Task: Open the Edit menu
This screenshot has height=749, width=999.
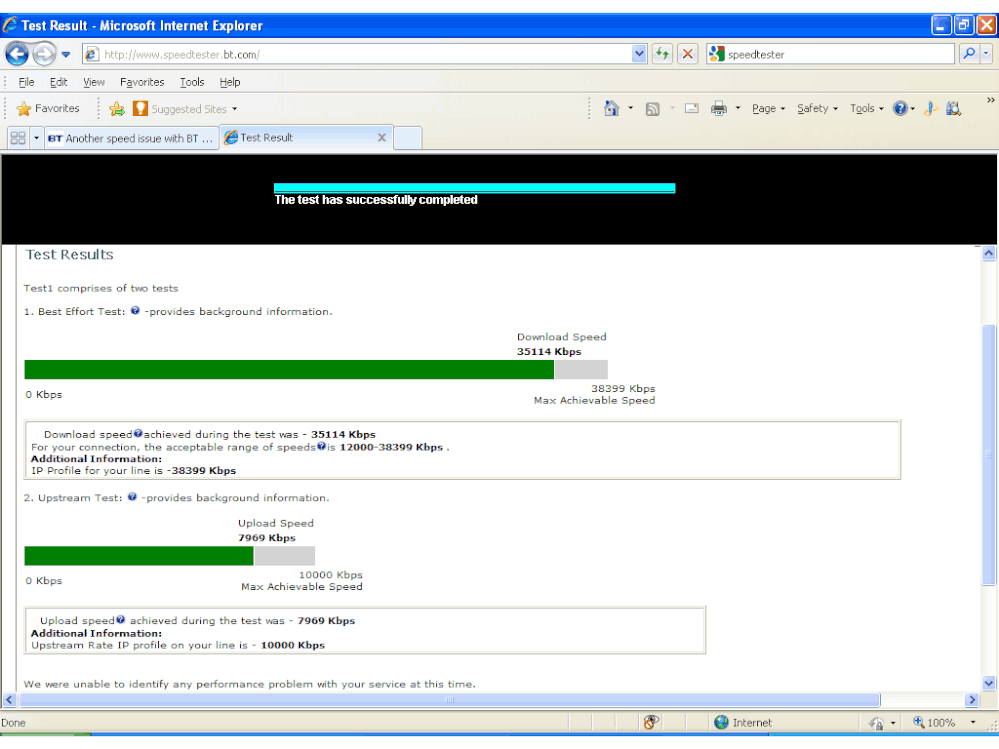Action: 59,82
